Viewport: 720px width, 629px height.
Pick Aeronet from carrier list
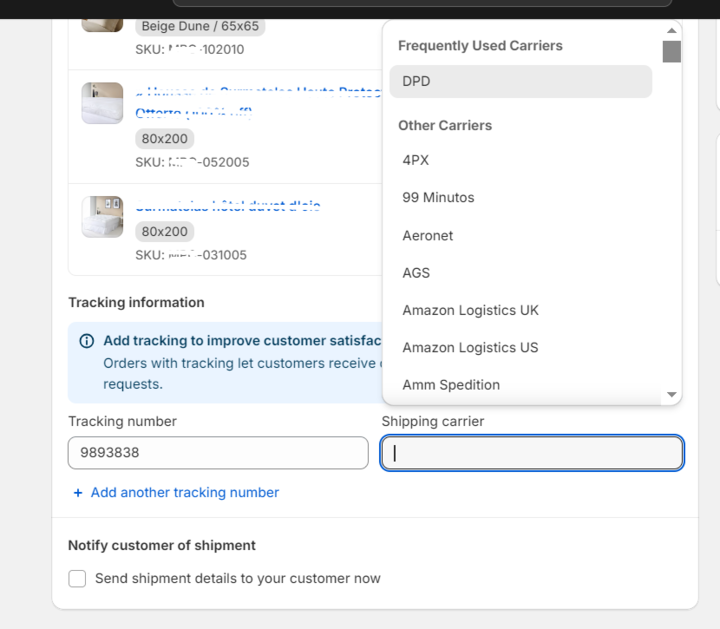tap(428, 236)
